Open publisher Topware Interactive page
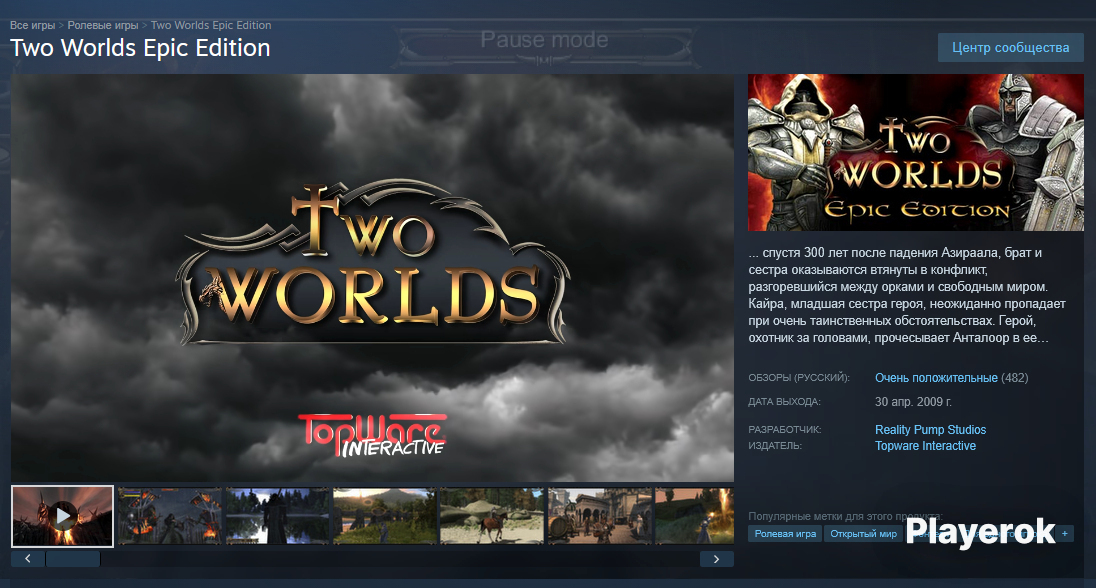Image resolution: width=1096 pixels, height=588 pixels. tap(925, 446)
